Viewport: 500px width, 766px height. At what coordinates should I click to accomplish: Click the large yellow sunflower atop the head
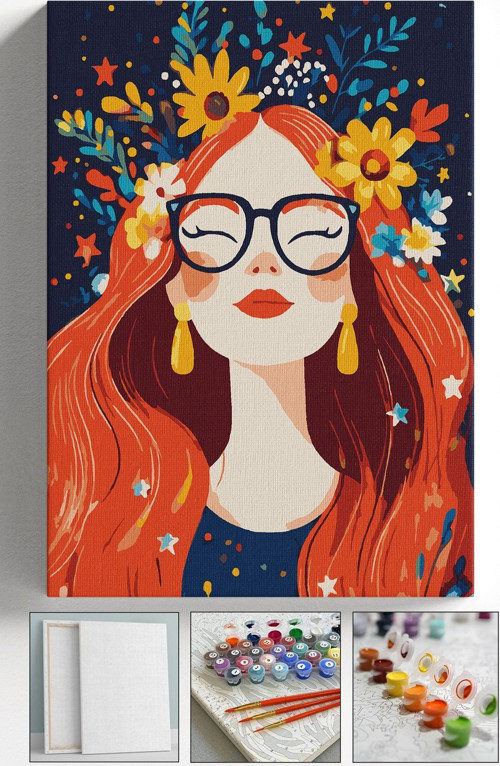pyautogui.click(x=214, y=94)
